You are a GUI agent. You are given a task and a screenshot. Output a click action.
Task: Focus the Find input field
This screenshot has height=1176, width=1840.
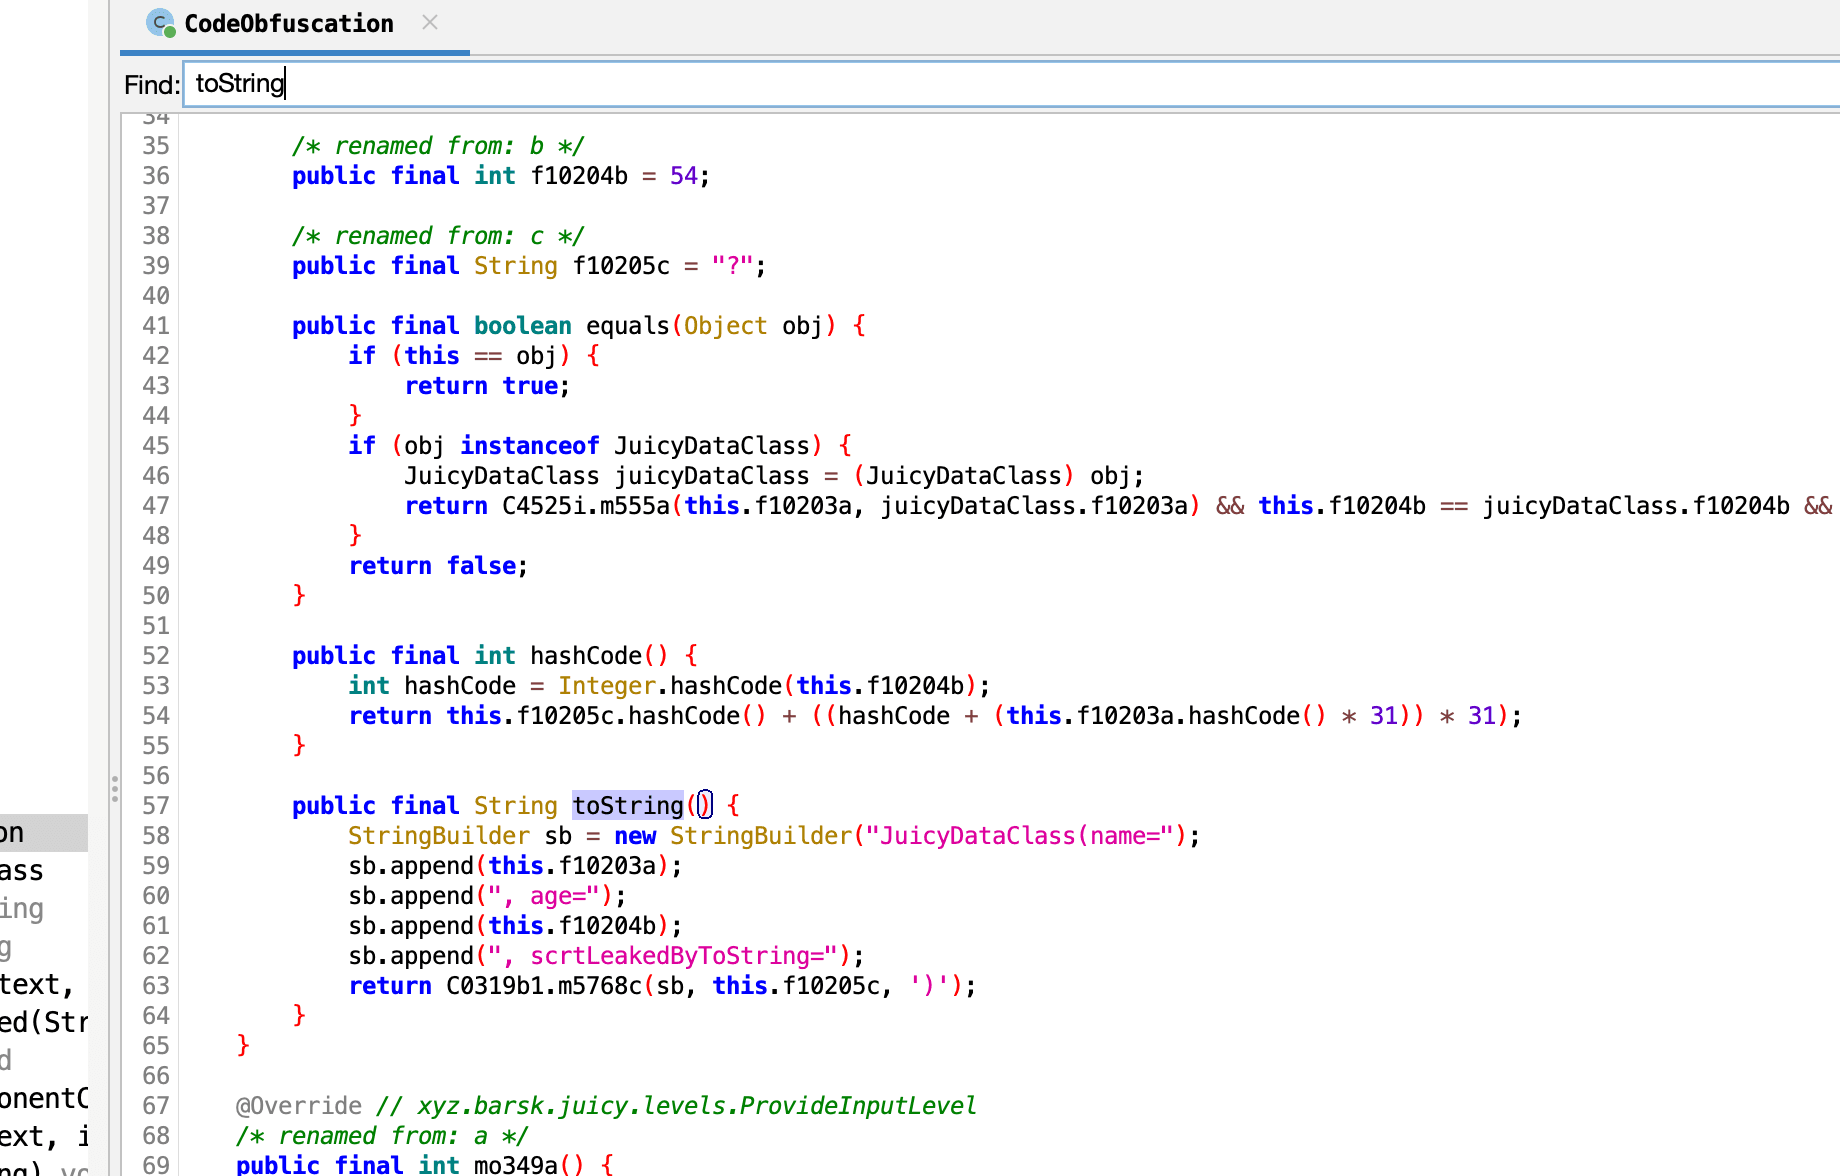[x=1010, y=83]
